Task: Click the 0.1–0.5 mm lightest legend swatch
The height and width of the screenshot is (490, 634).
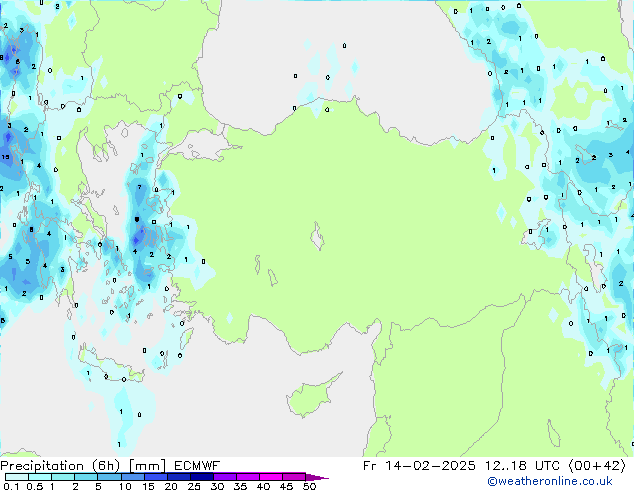Action: coord(17,477)
